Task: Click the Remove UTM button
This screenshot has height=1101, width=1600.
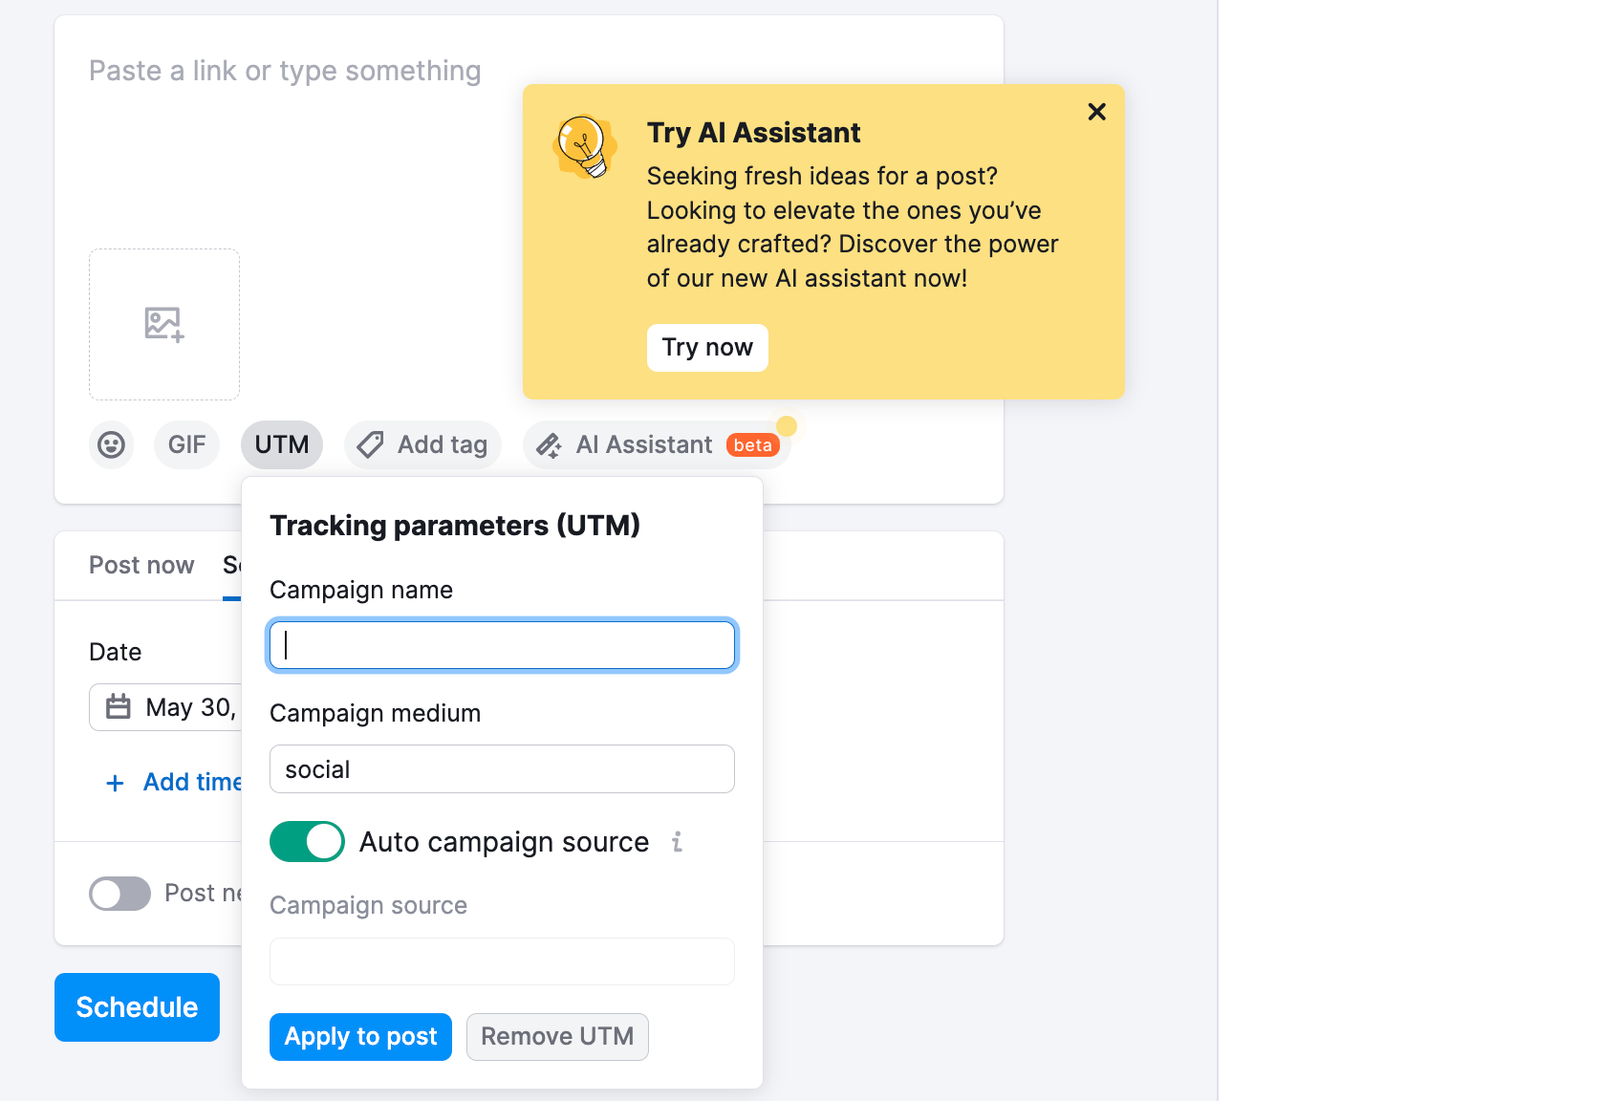Action: pos(557,1037)
